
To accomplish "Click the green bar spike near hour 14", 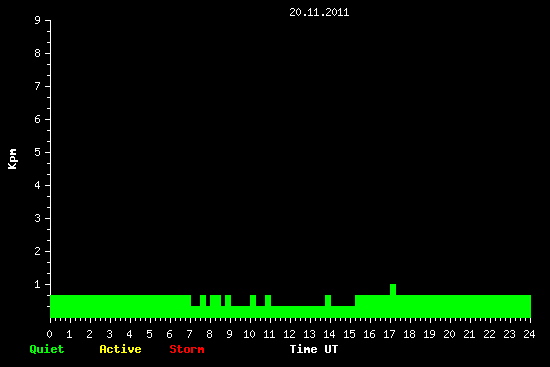I will (x=328, y=301).
